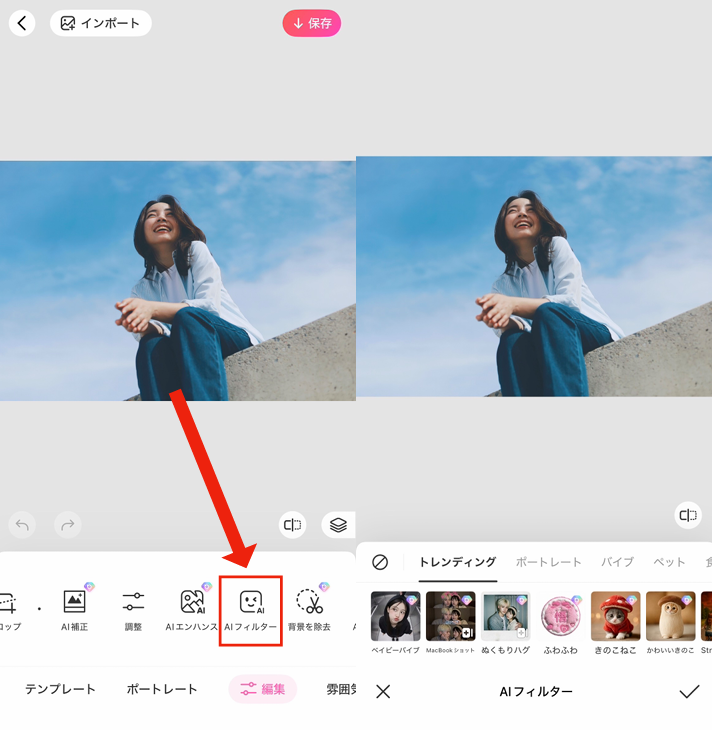This screenshot has height=730, width=712.
Task: Open the layers stack icon
Action: pos(338,525)
